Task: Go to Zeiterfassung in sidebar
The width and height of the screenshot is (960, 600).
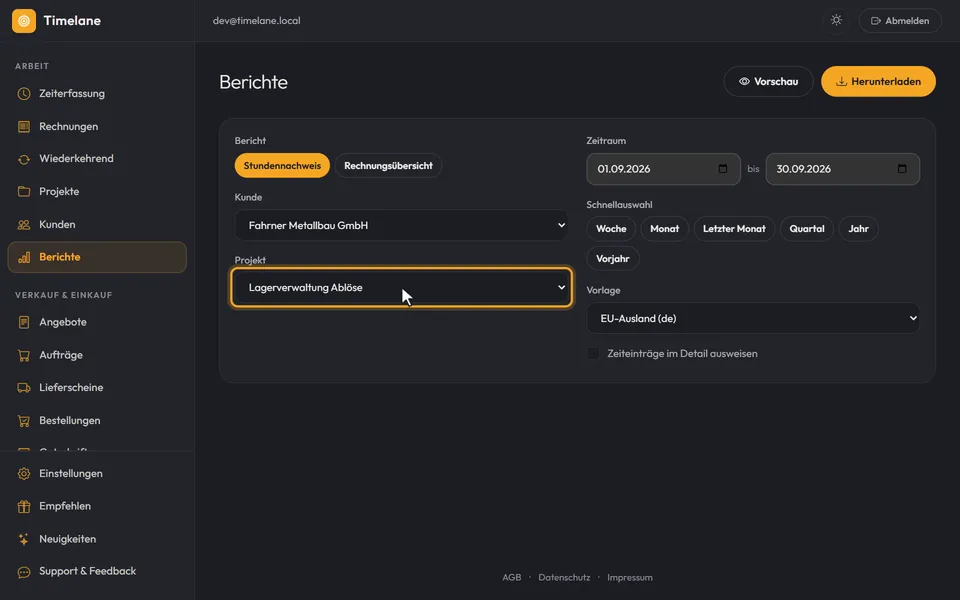Action: (x=97, y=94)
